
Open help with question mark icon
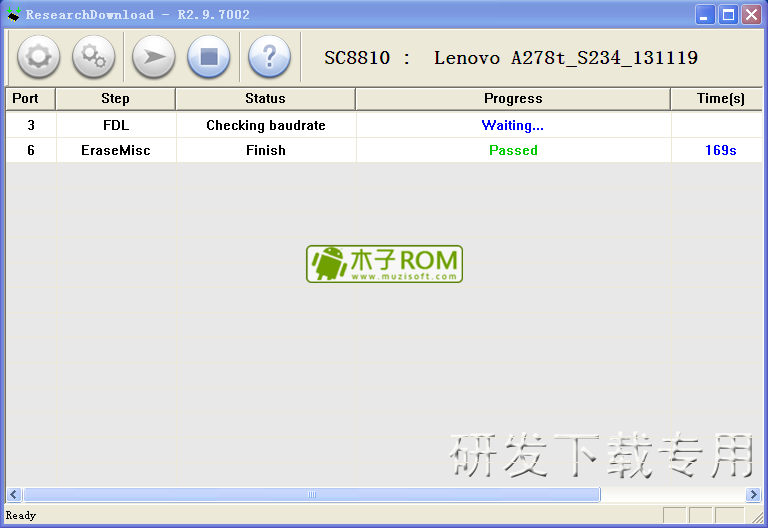tap(269, 57)
